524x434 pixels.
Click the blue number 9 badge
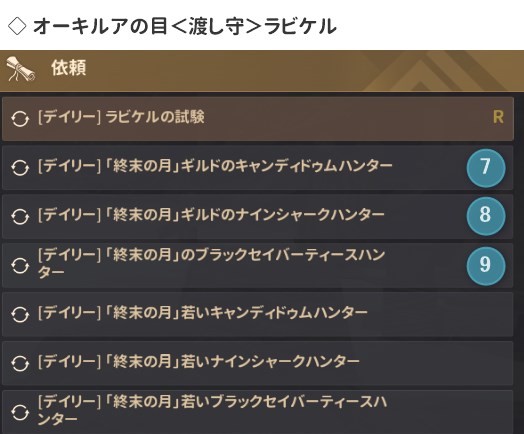click(486, 265)
